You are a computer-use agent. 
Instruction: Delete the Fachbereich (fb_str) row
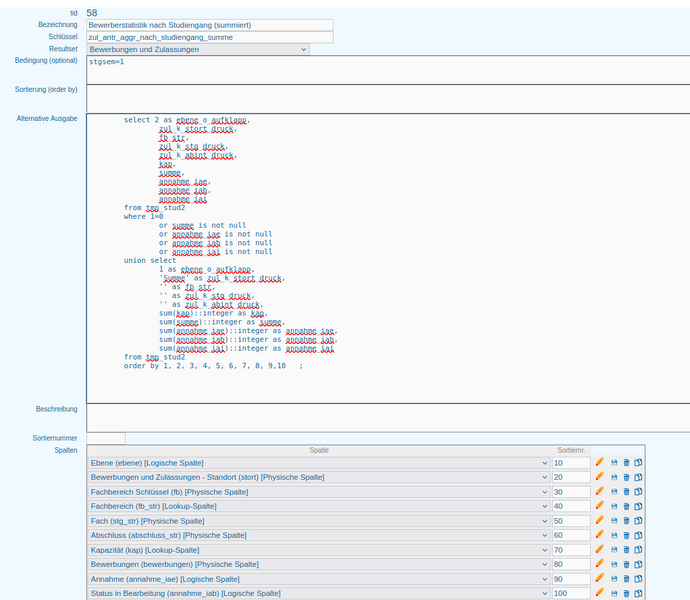coord(627,506)
